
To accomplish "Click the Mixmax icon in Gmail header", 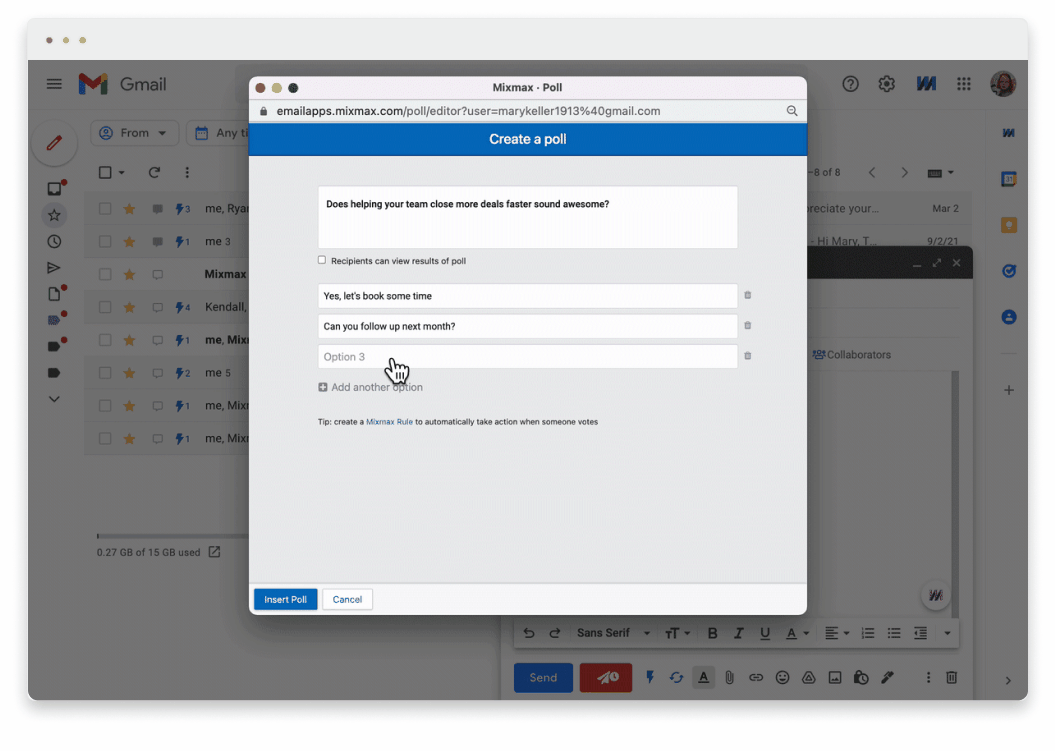I will pos(926,84).
